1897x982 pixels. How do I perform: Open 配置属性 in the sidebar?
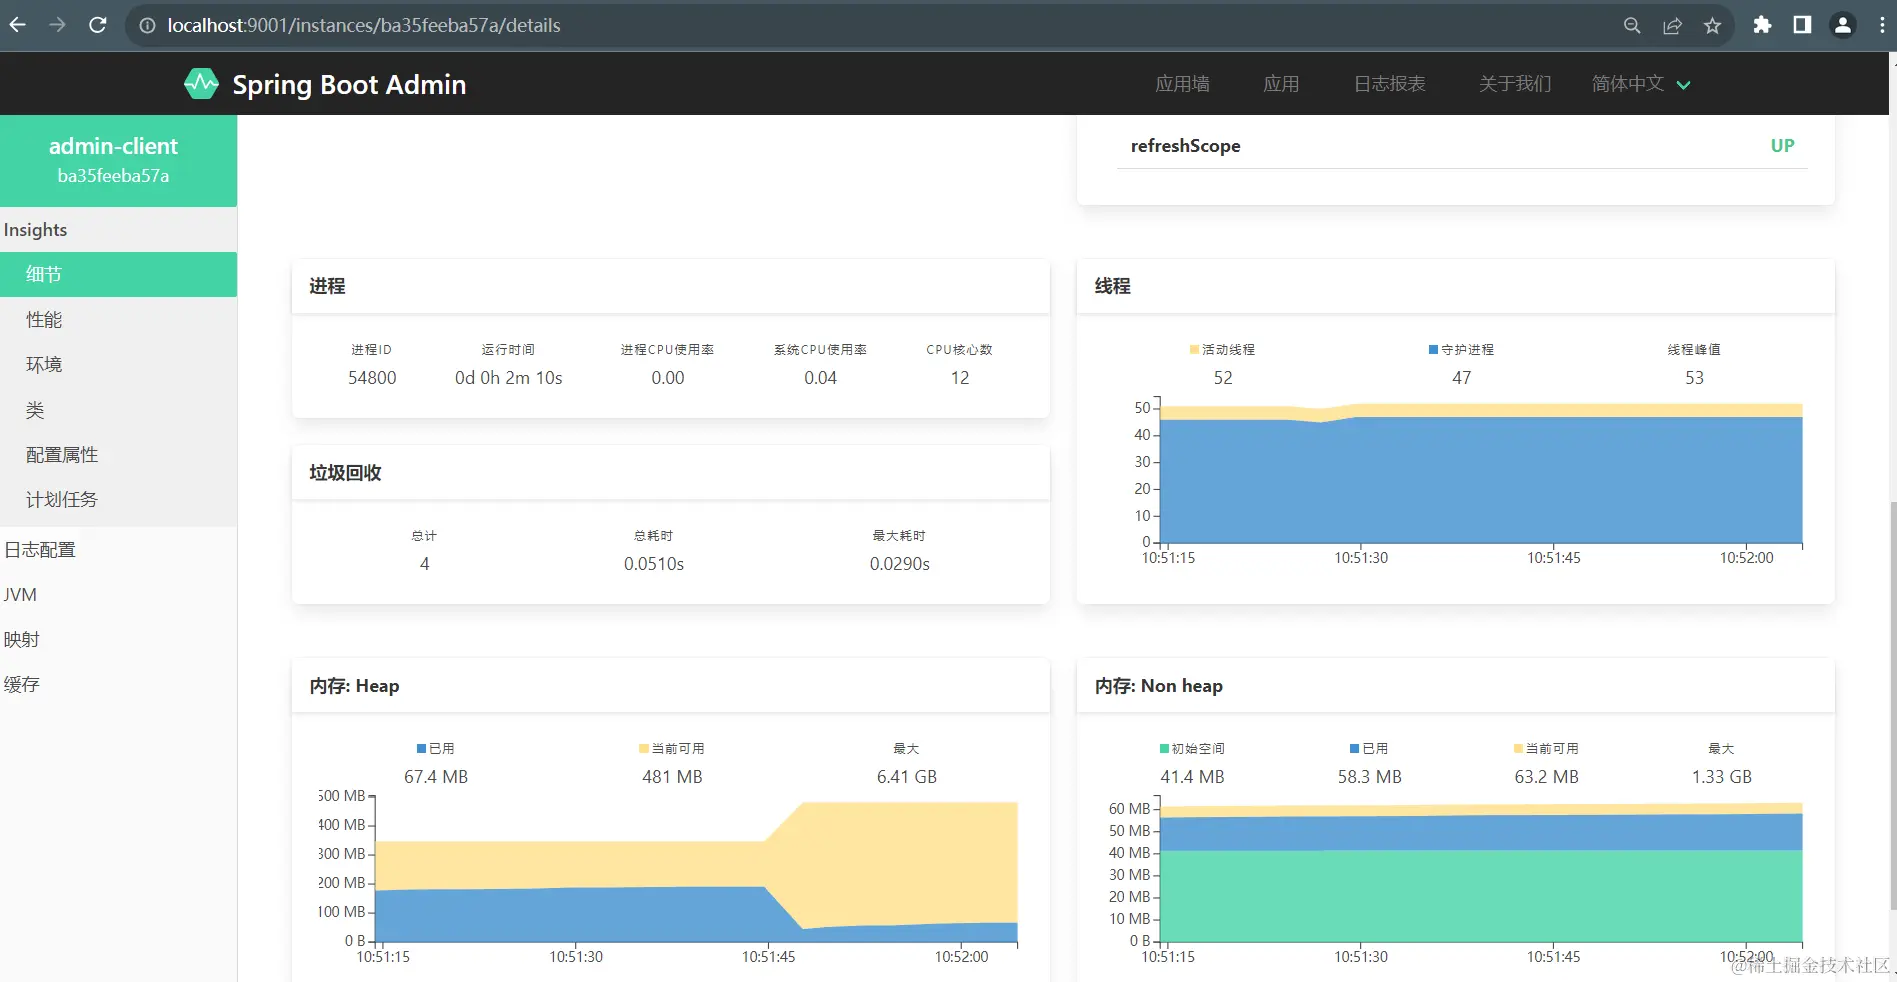point(118,455)
